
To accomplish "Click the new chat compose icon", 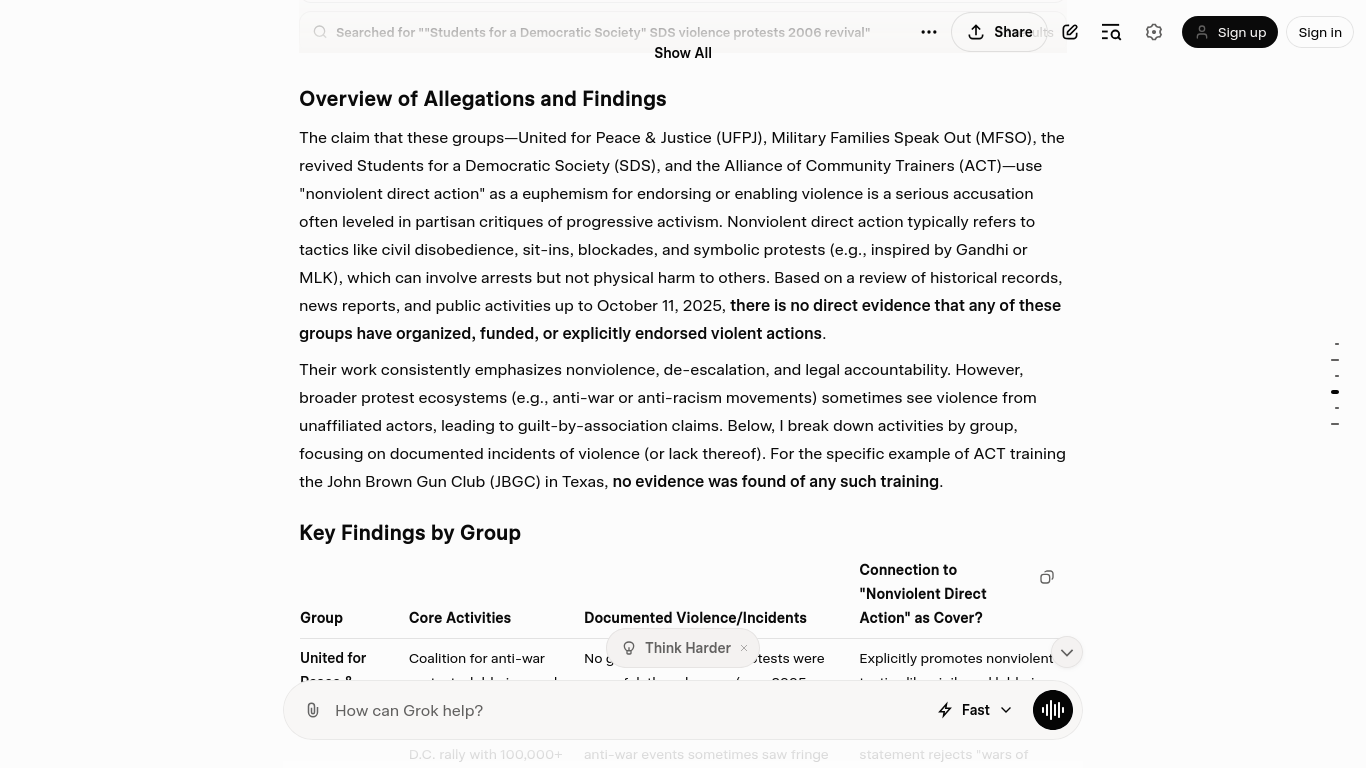I will 1070,32.
